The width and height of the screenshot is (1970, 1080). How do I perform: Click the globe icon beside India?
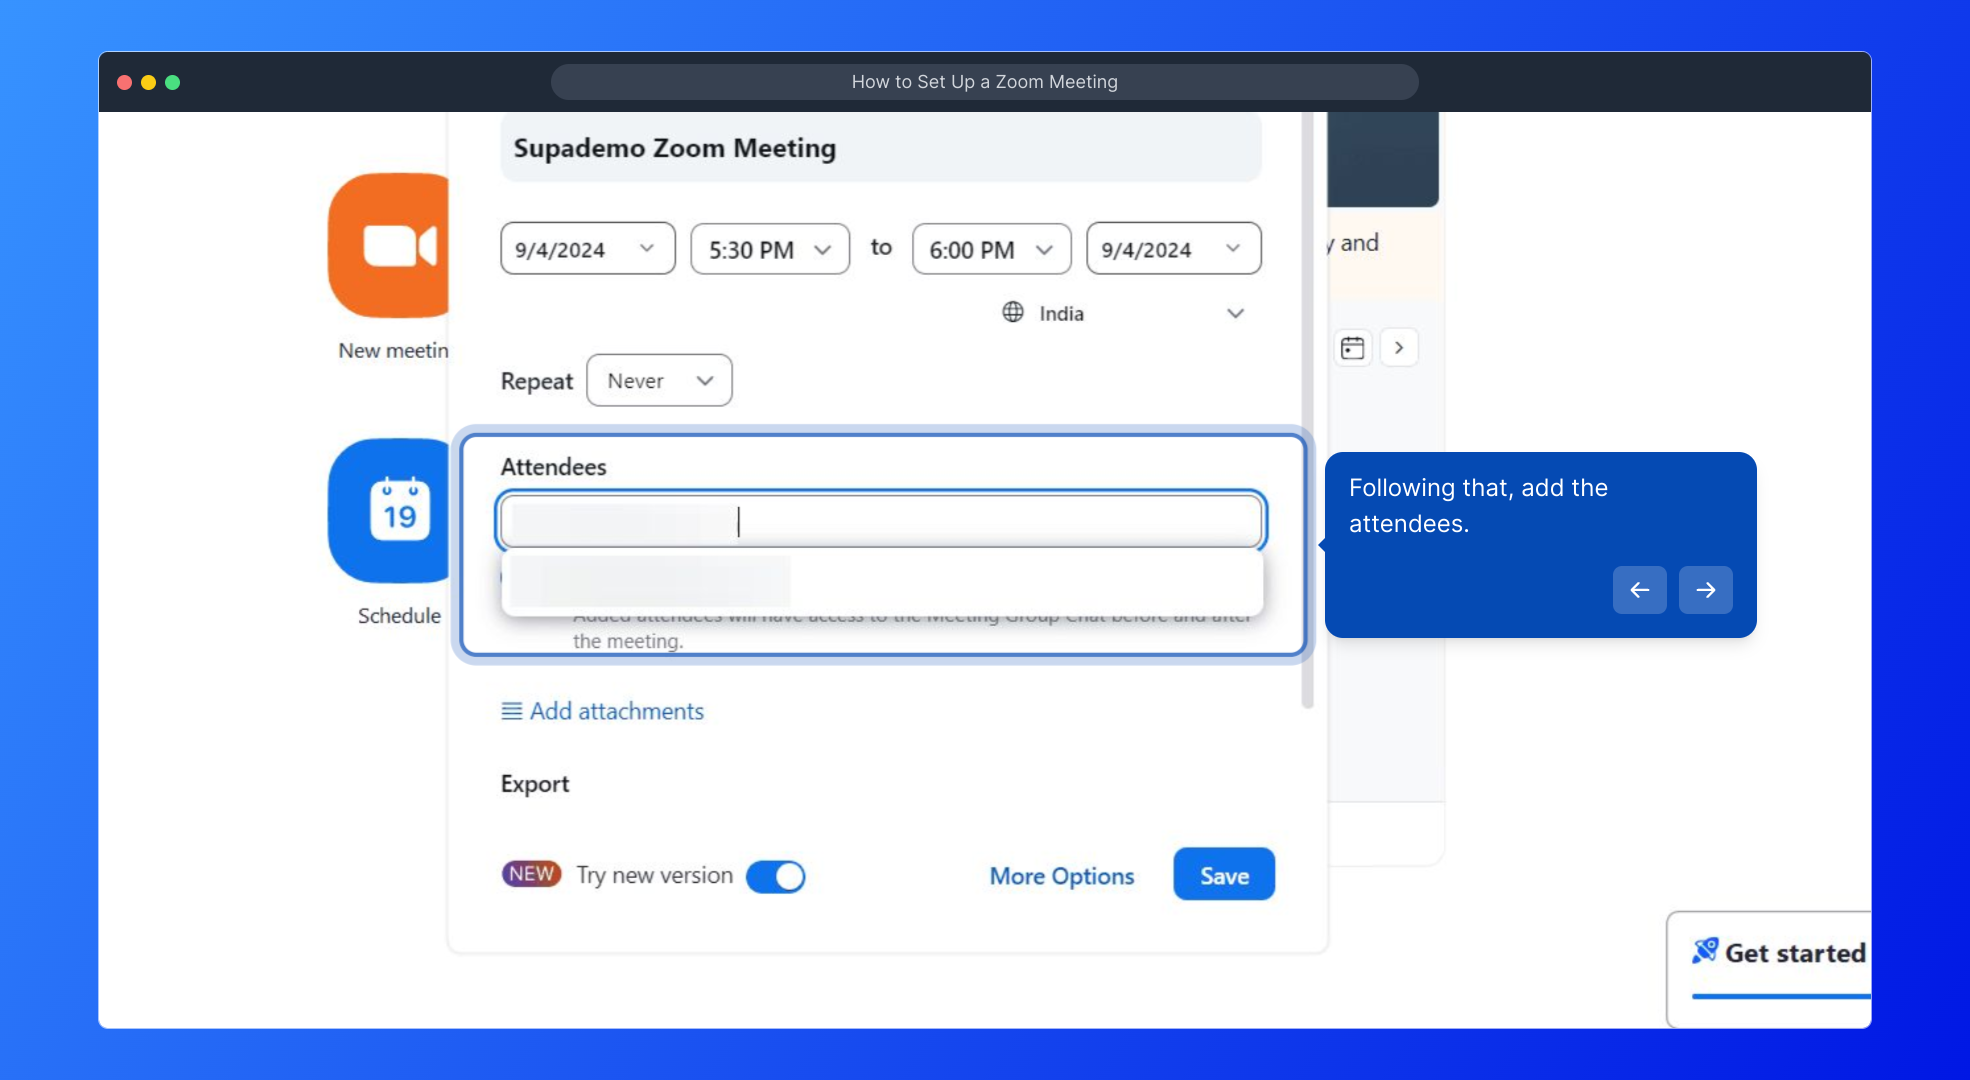[x=1013, y=312]
